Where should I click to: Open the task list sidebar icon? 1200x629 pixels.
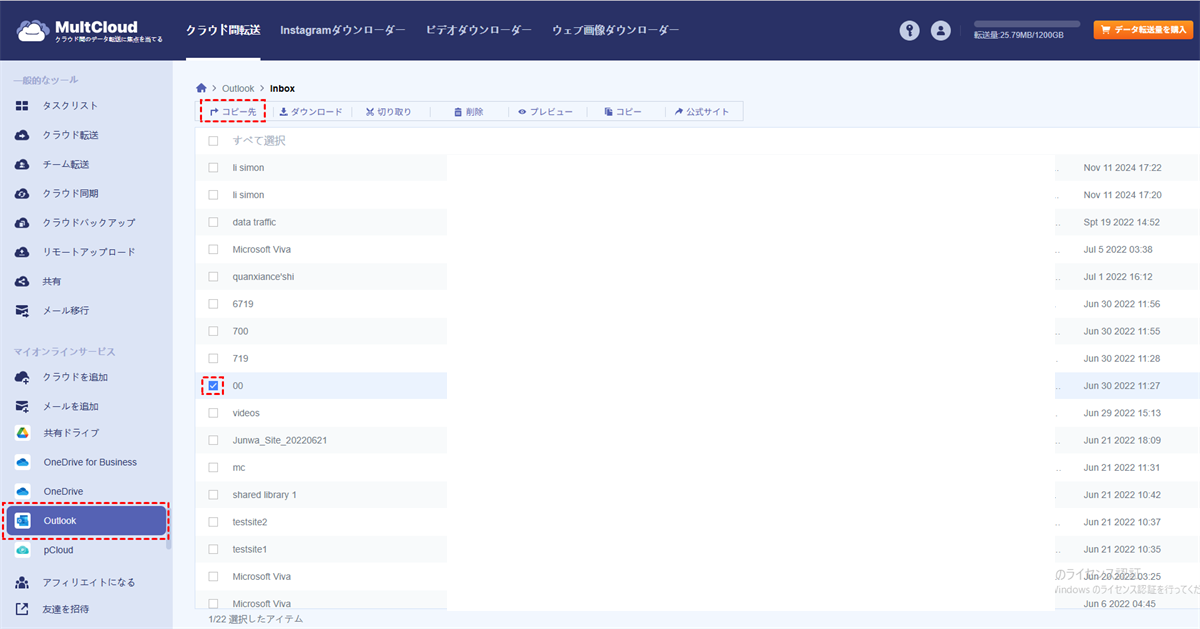[x=22, y=106]
